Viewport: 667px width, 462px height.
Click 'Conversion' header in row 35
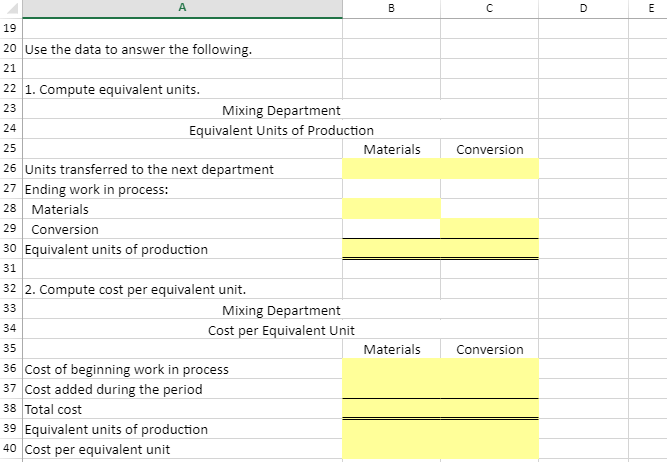[x=490, y=349]
